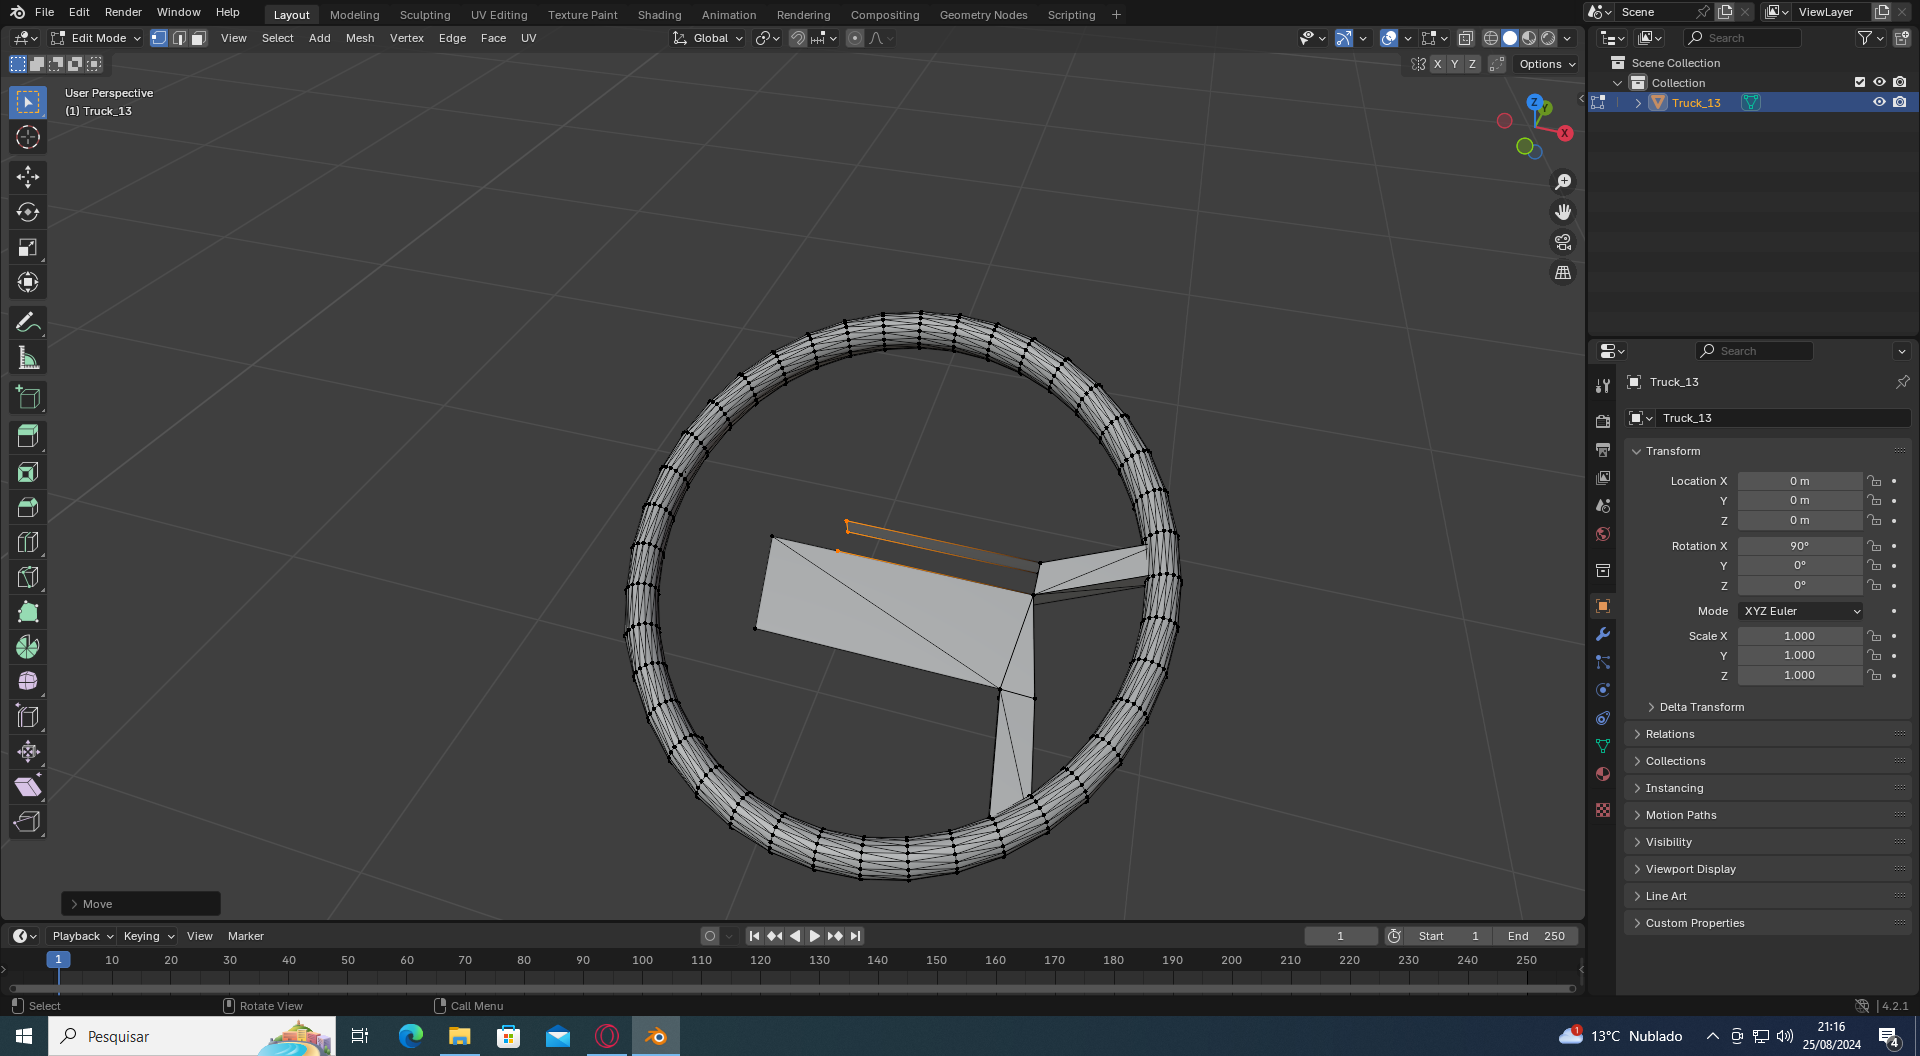The image size is (1920, 1056).
Task: Hide Truck_13 in viewport via eye icon
Action: point(1879,102)
